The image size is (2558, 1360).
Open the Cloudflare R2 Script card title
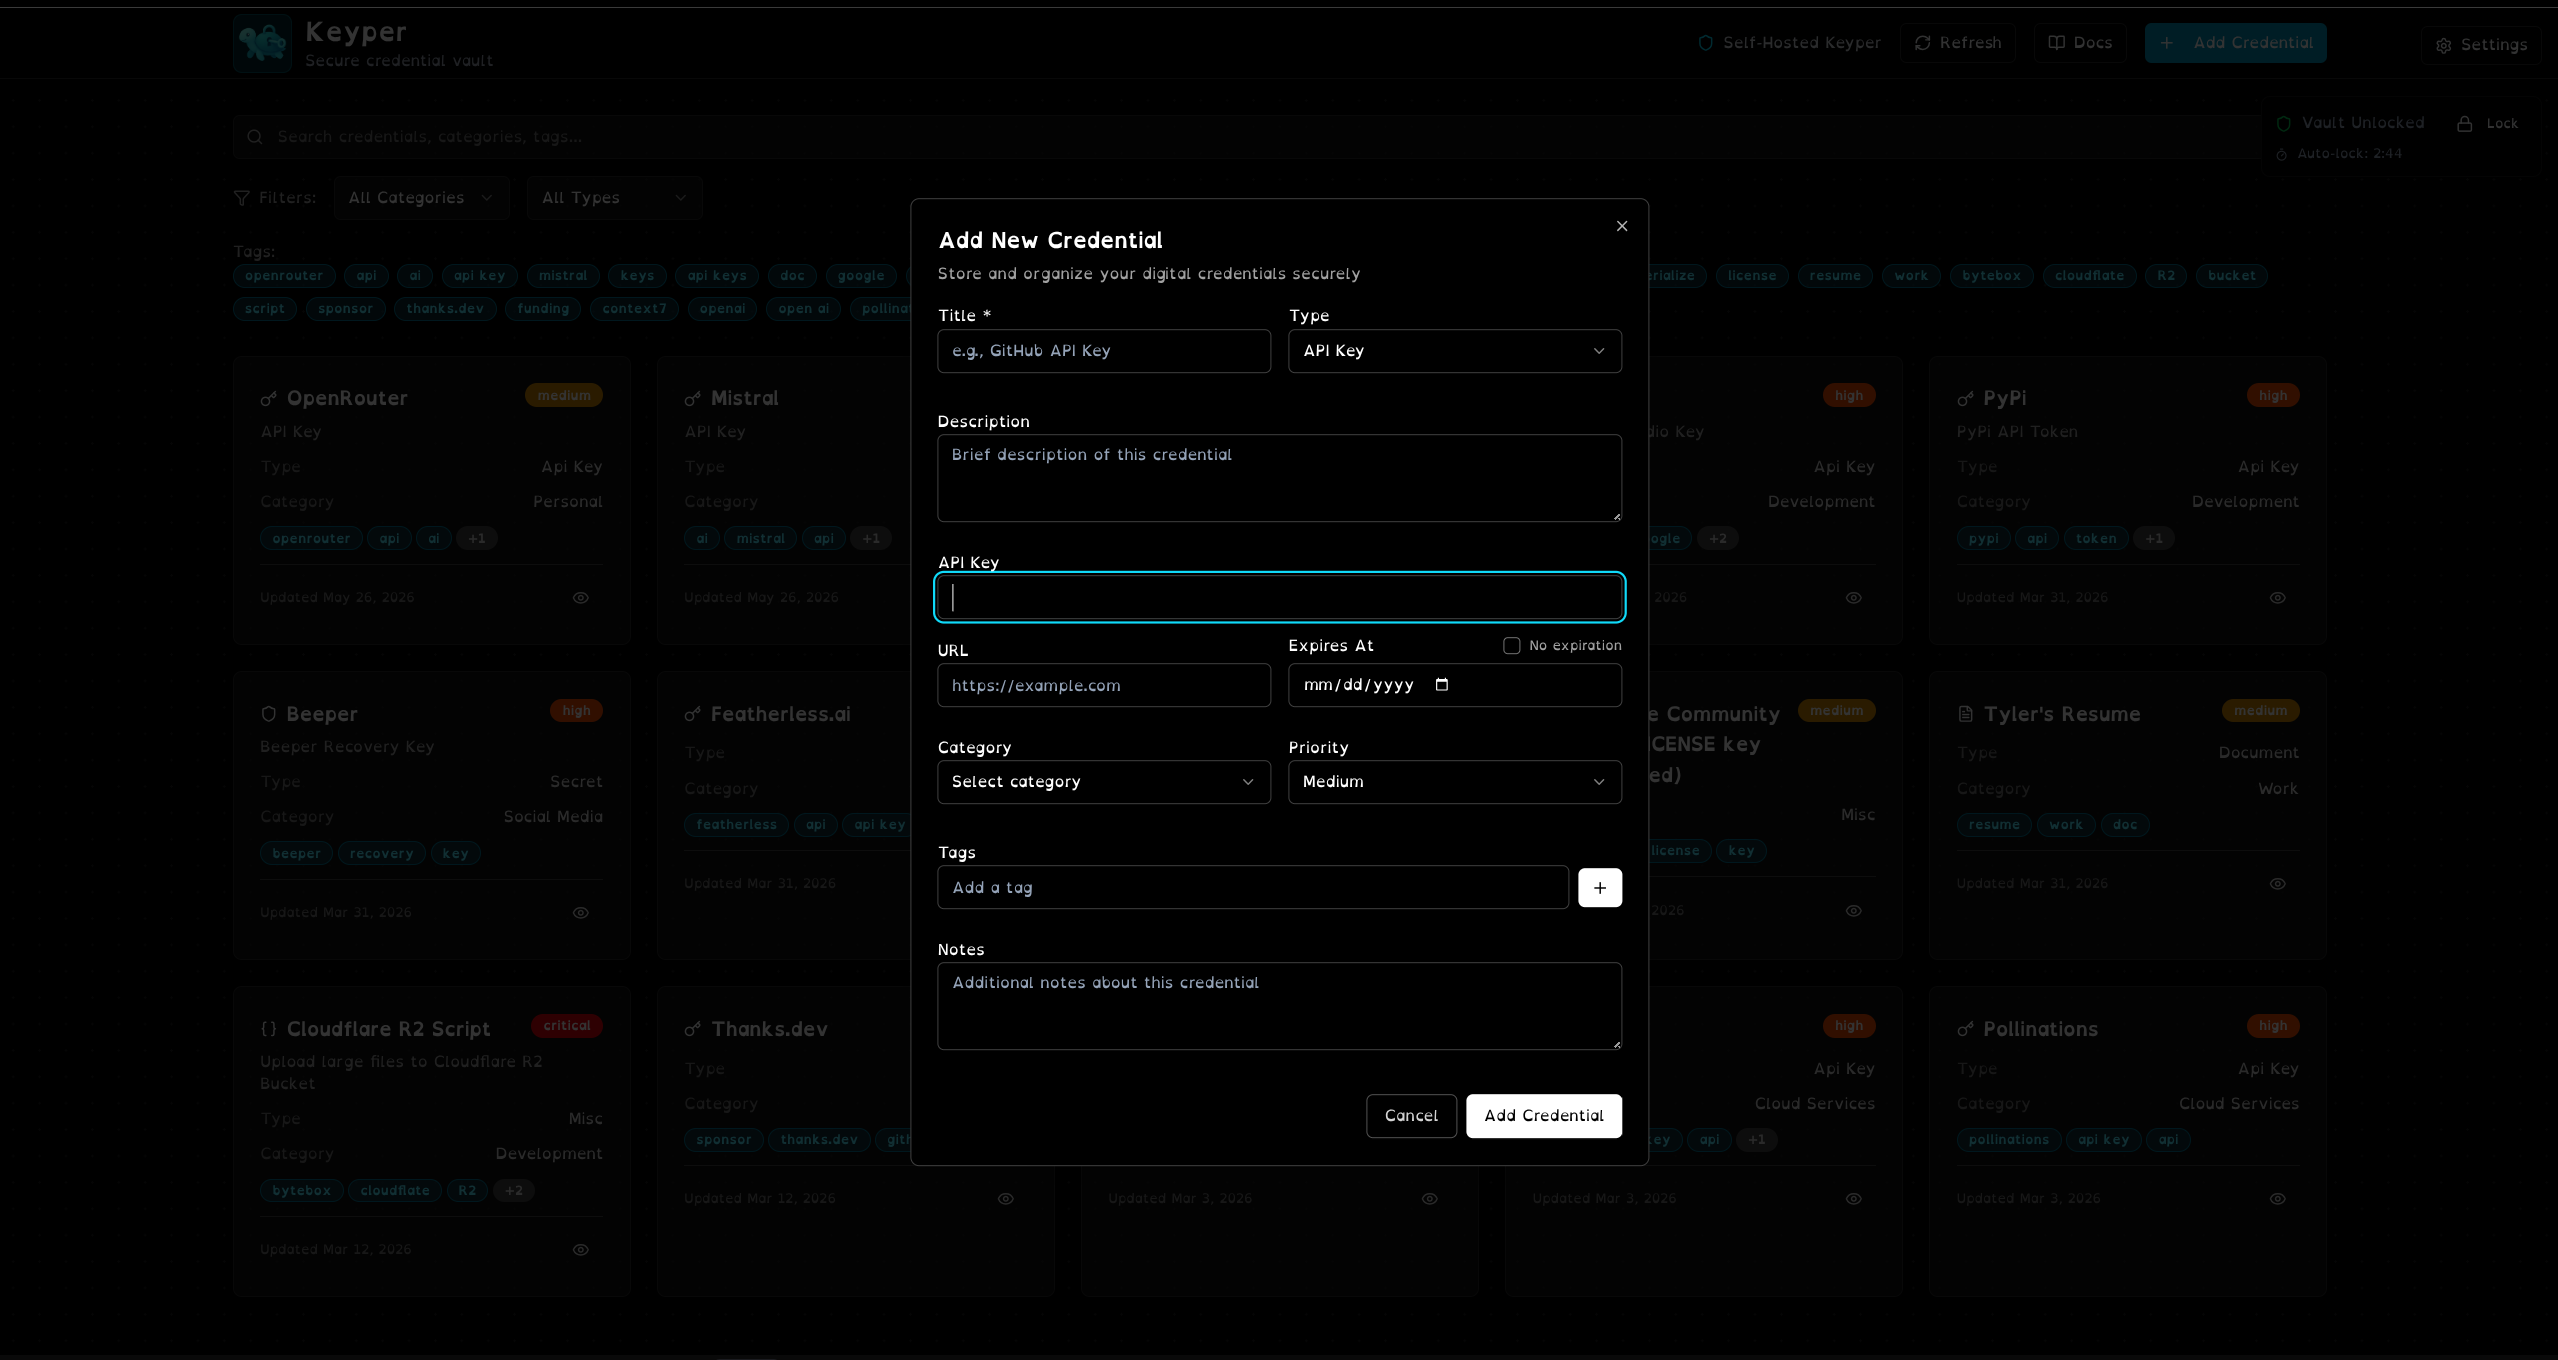tap(388, 1029)
